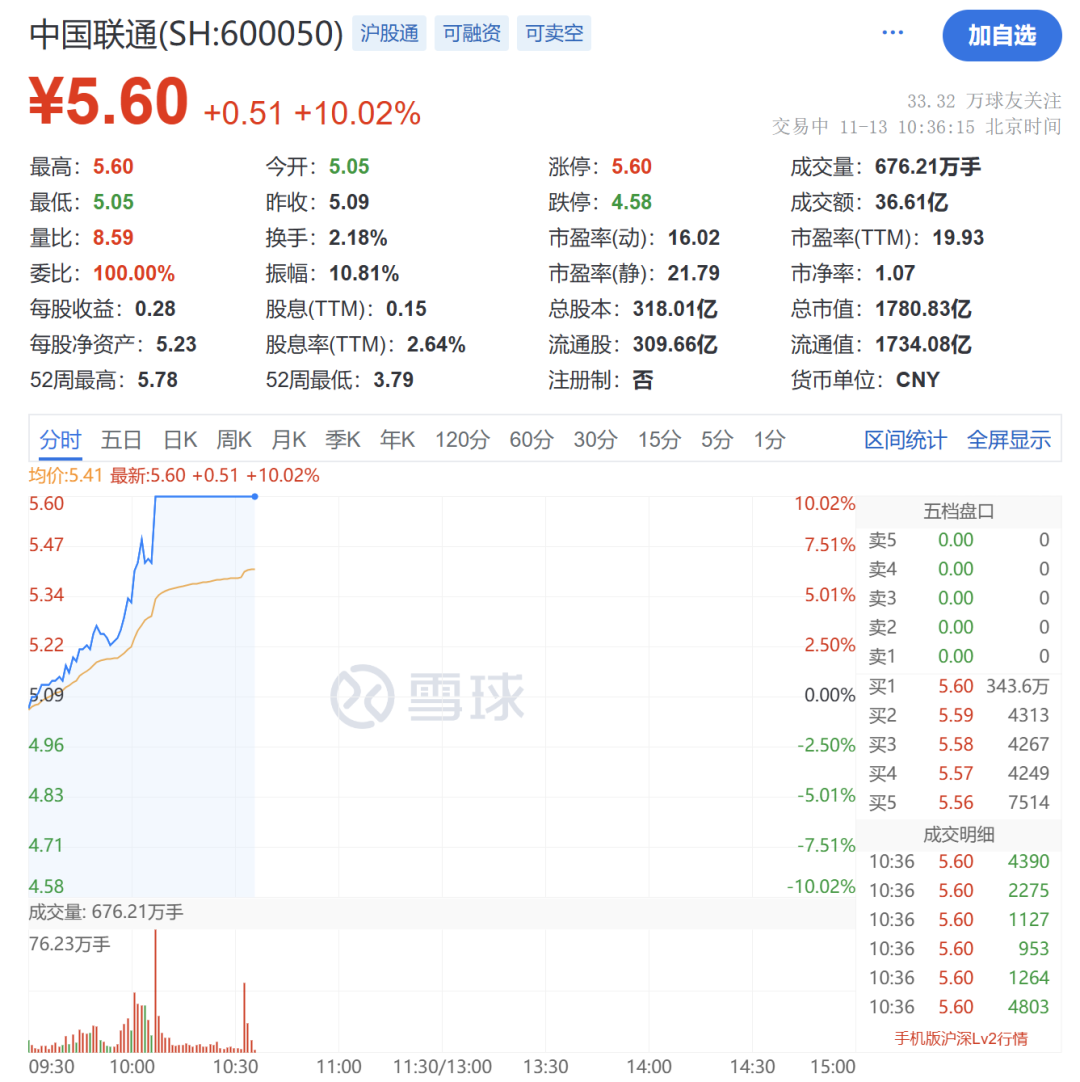Select the 月K chart tab
Screen dimensions: 1080x1082
pyautogui.click(x=288, y=440)
